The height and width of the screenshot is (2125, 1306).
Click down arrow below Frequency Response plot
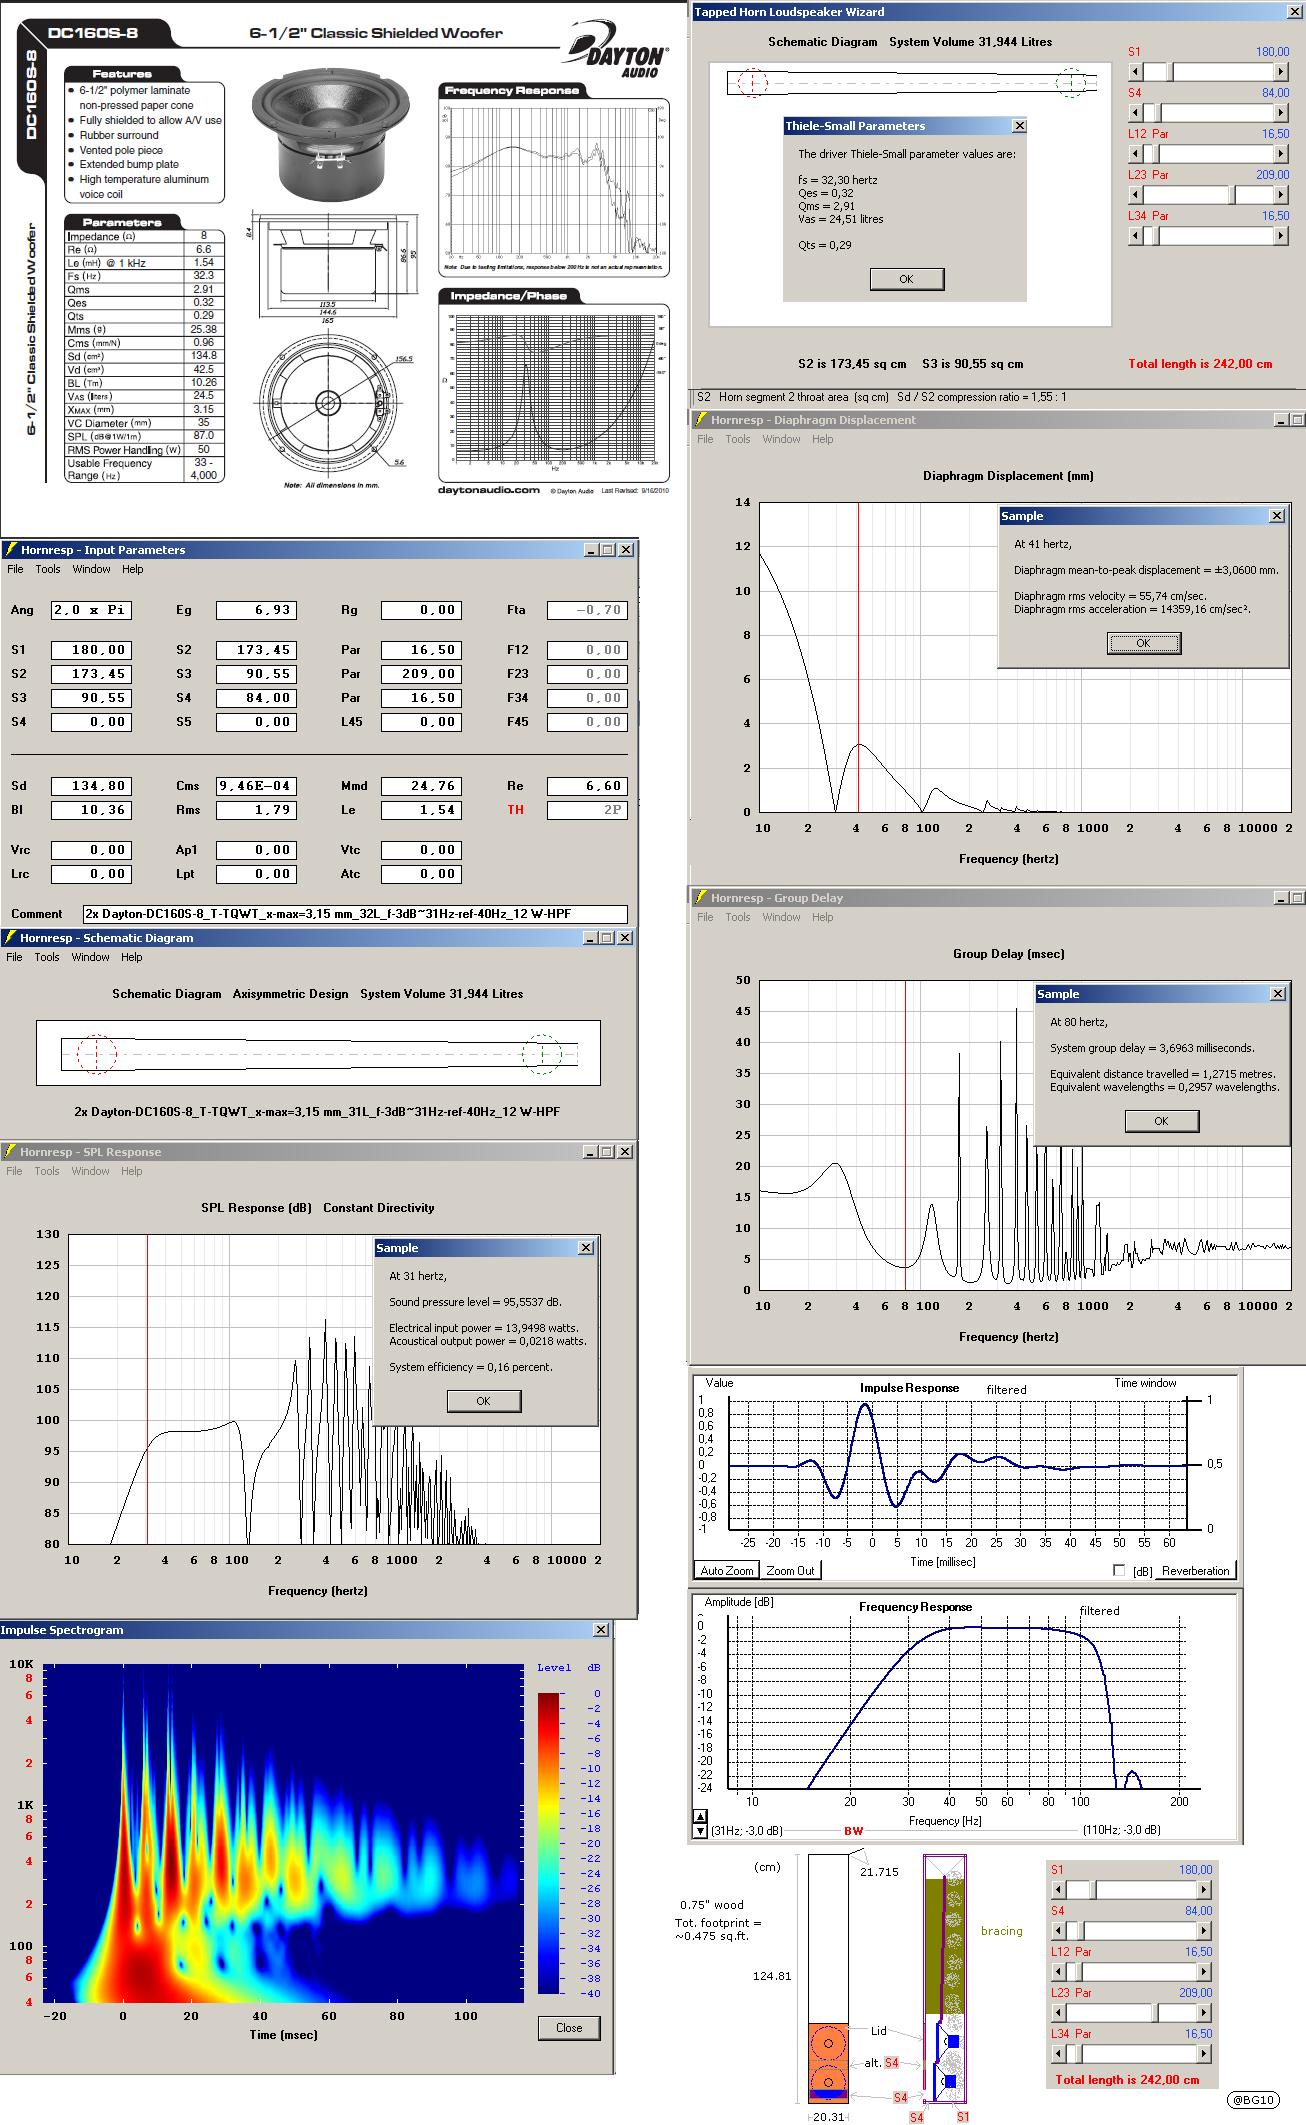pos(700,1831)
